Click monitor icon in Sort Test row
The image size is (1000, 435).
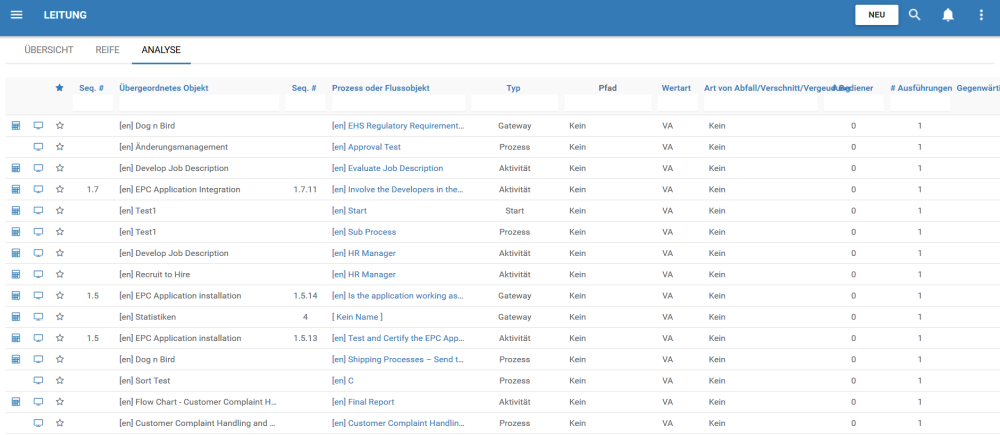coord(38,381)
